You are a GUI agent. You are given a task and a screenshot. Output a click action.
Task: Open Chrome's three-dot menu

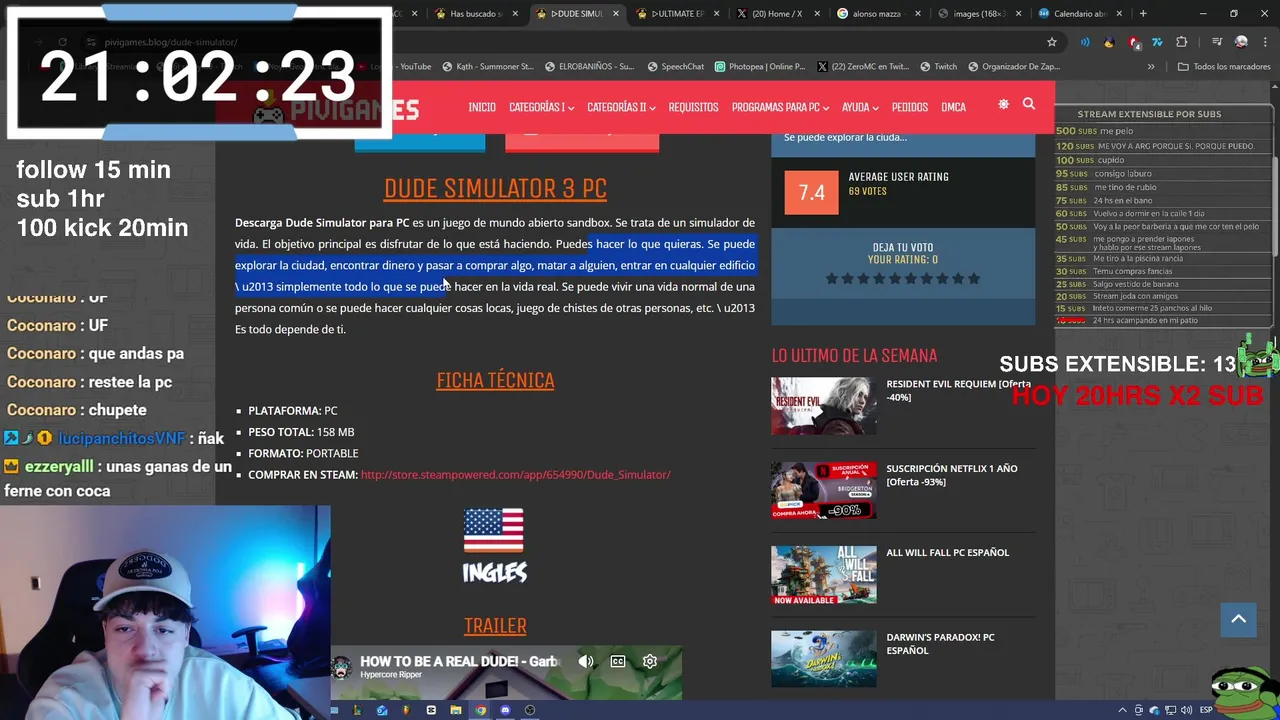1265,42
